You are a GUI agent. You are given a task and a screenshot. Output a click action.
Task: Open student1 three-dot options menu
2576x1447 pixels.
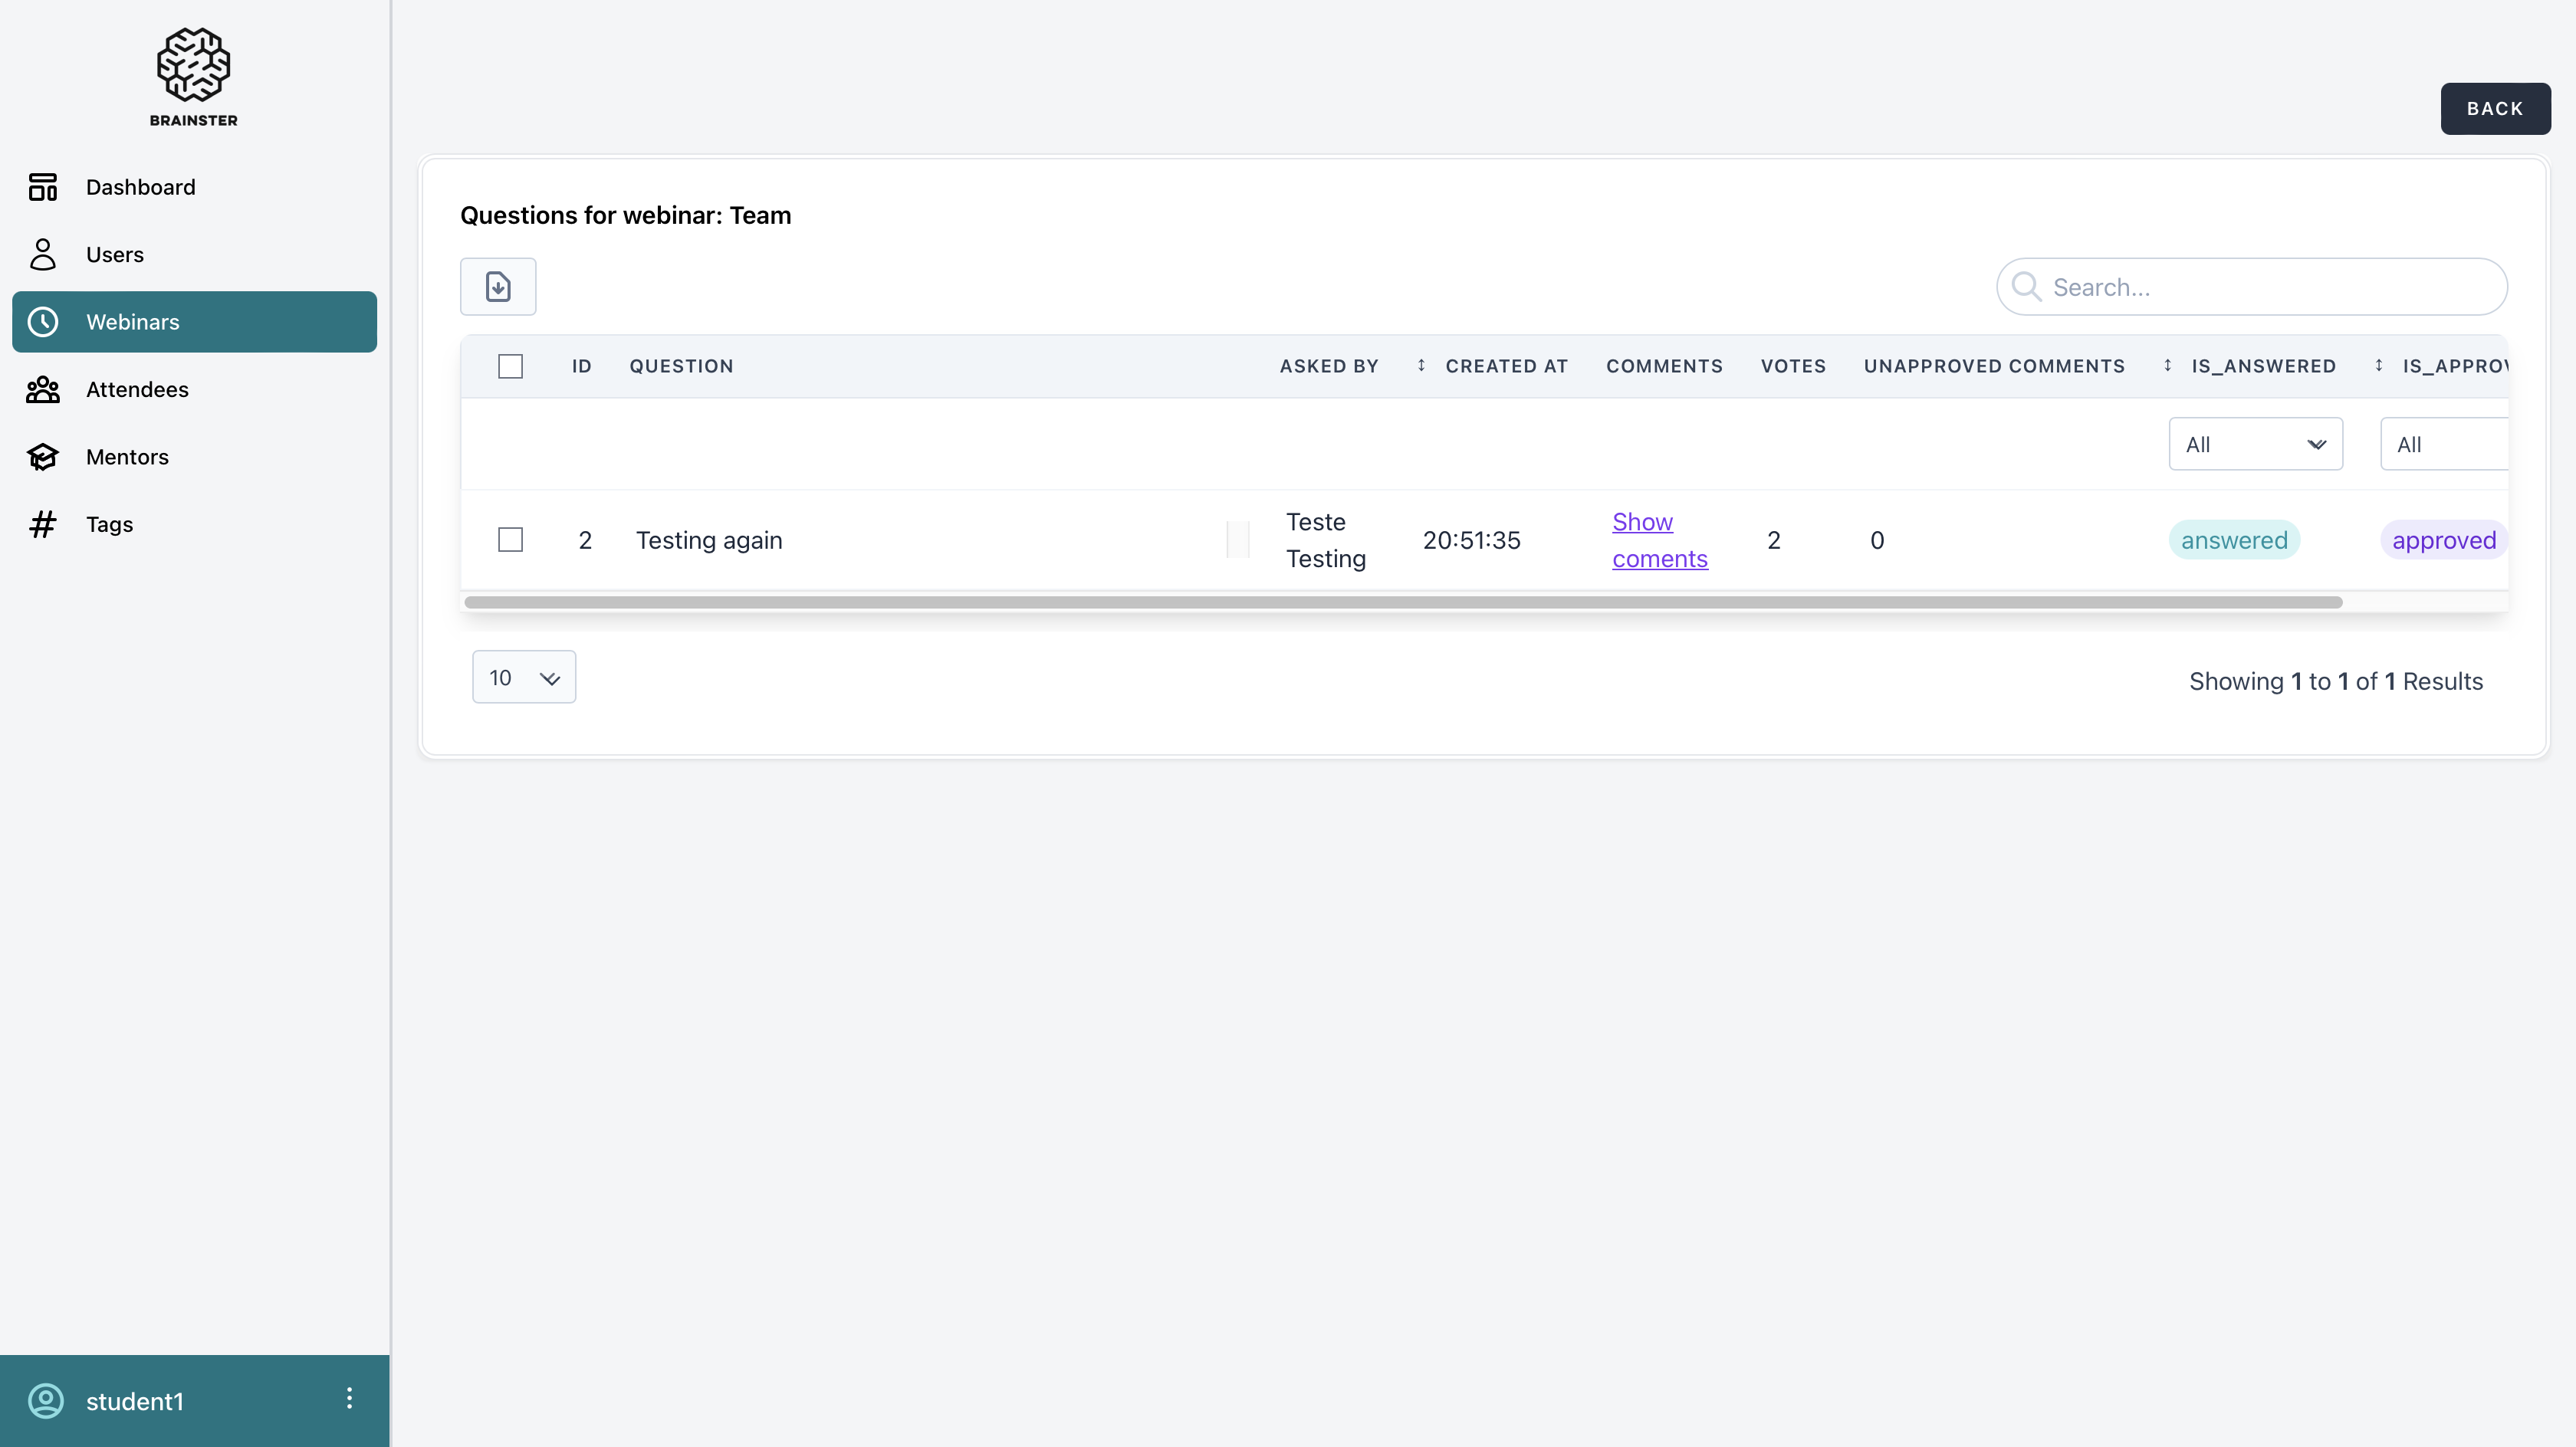pos(349,1398)
